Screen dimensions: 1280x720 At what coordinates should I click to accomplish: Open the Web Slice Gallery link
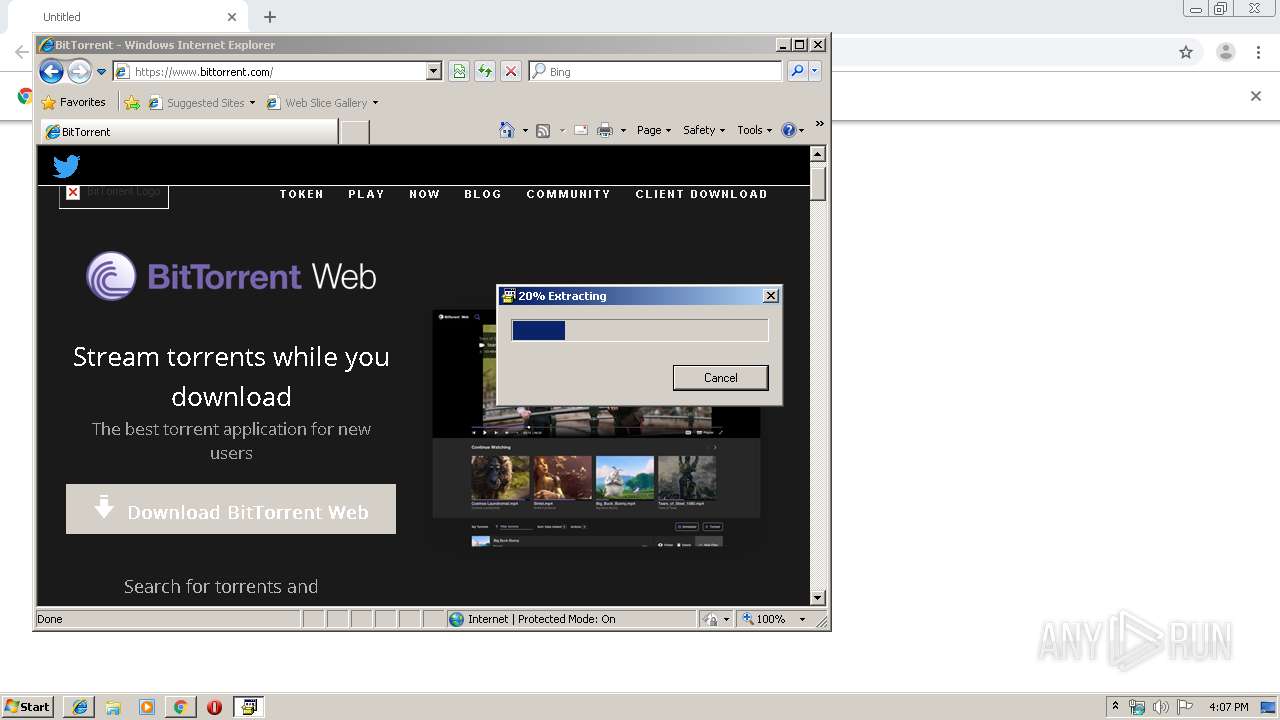point(322,102)
